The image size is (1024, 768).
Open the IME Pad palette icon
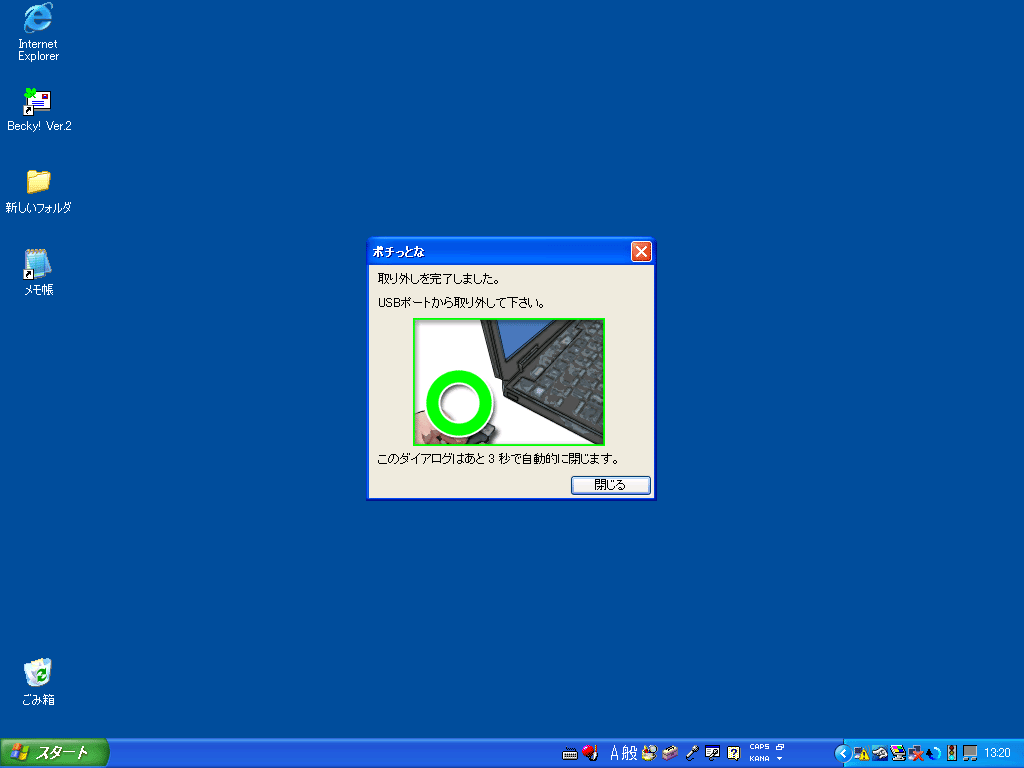click(x=650, y=753)
